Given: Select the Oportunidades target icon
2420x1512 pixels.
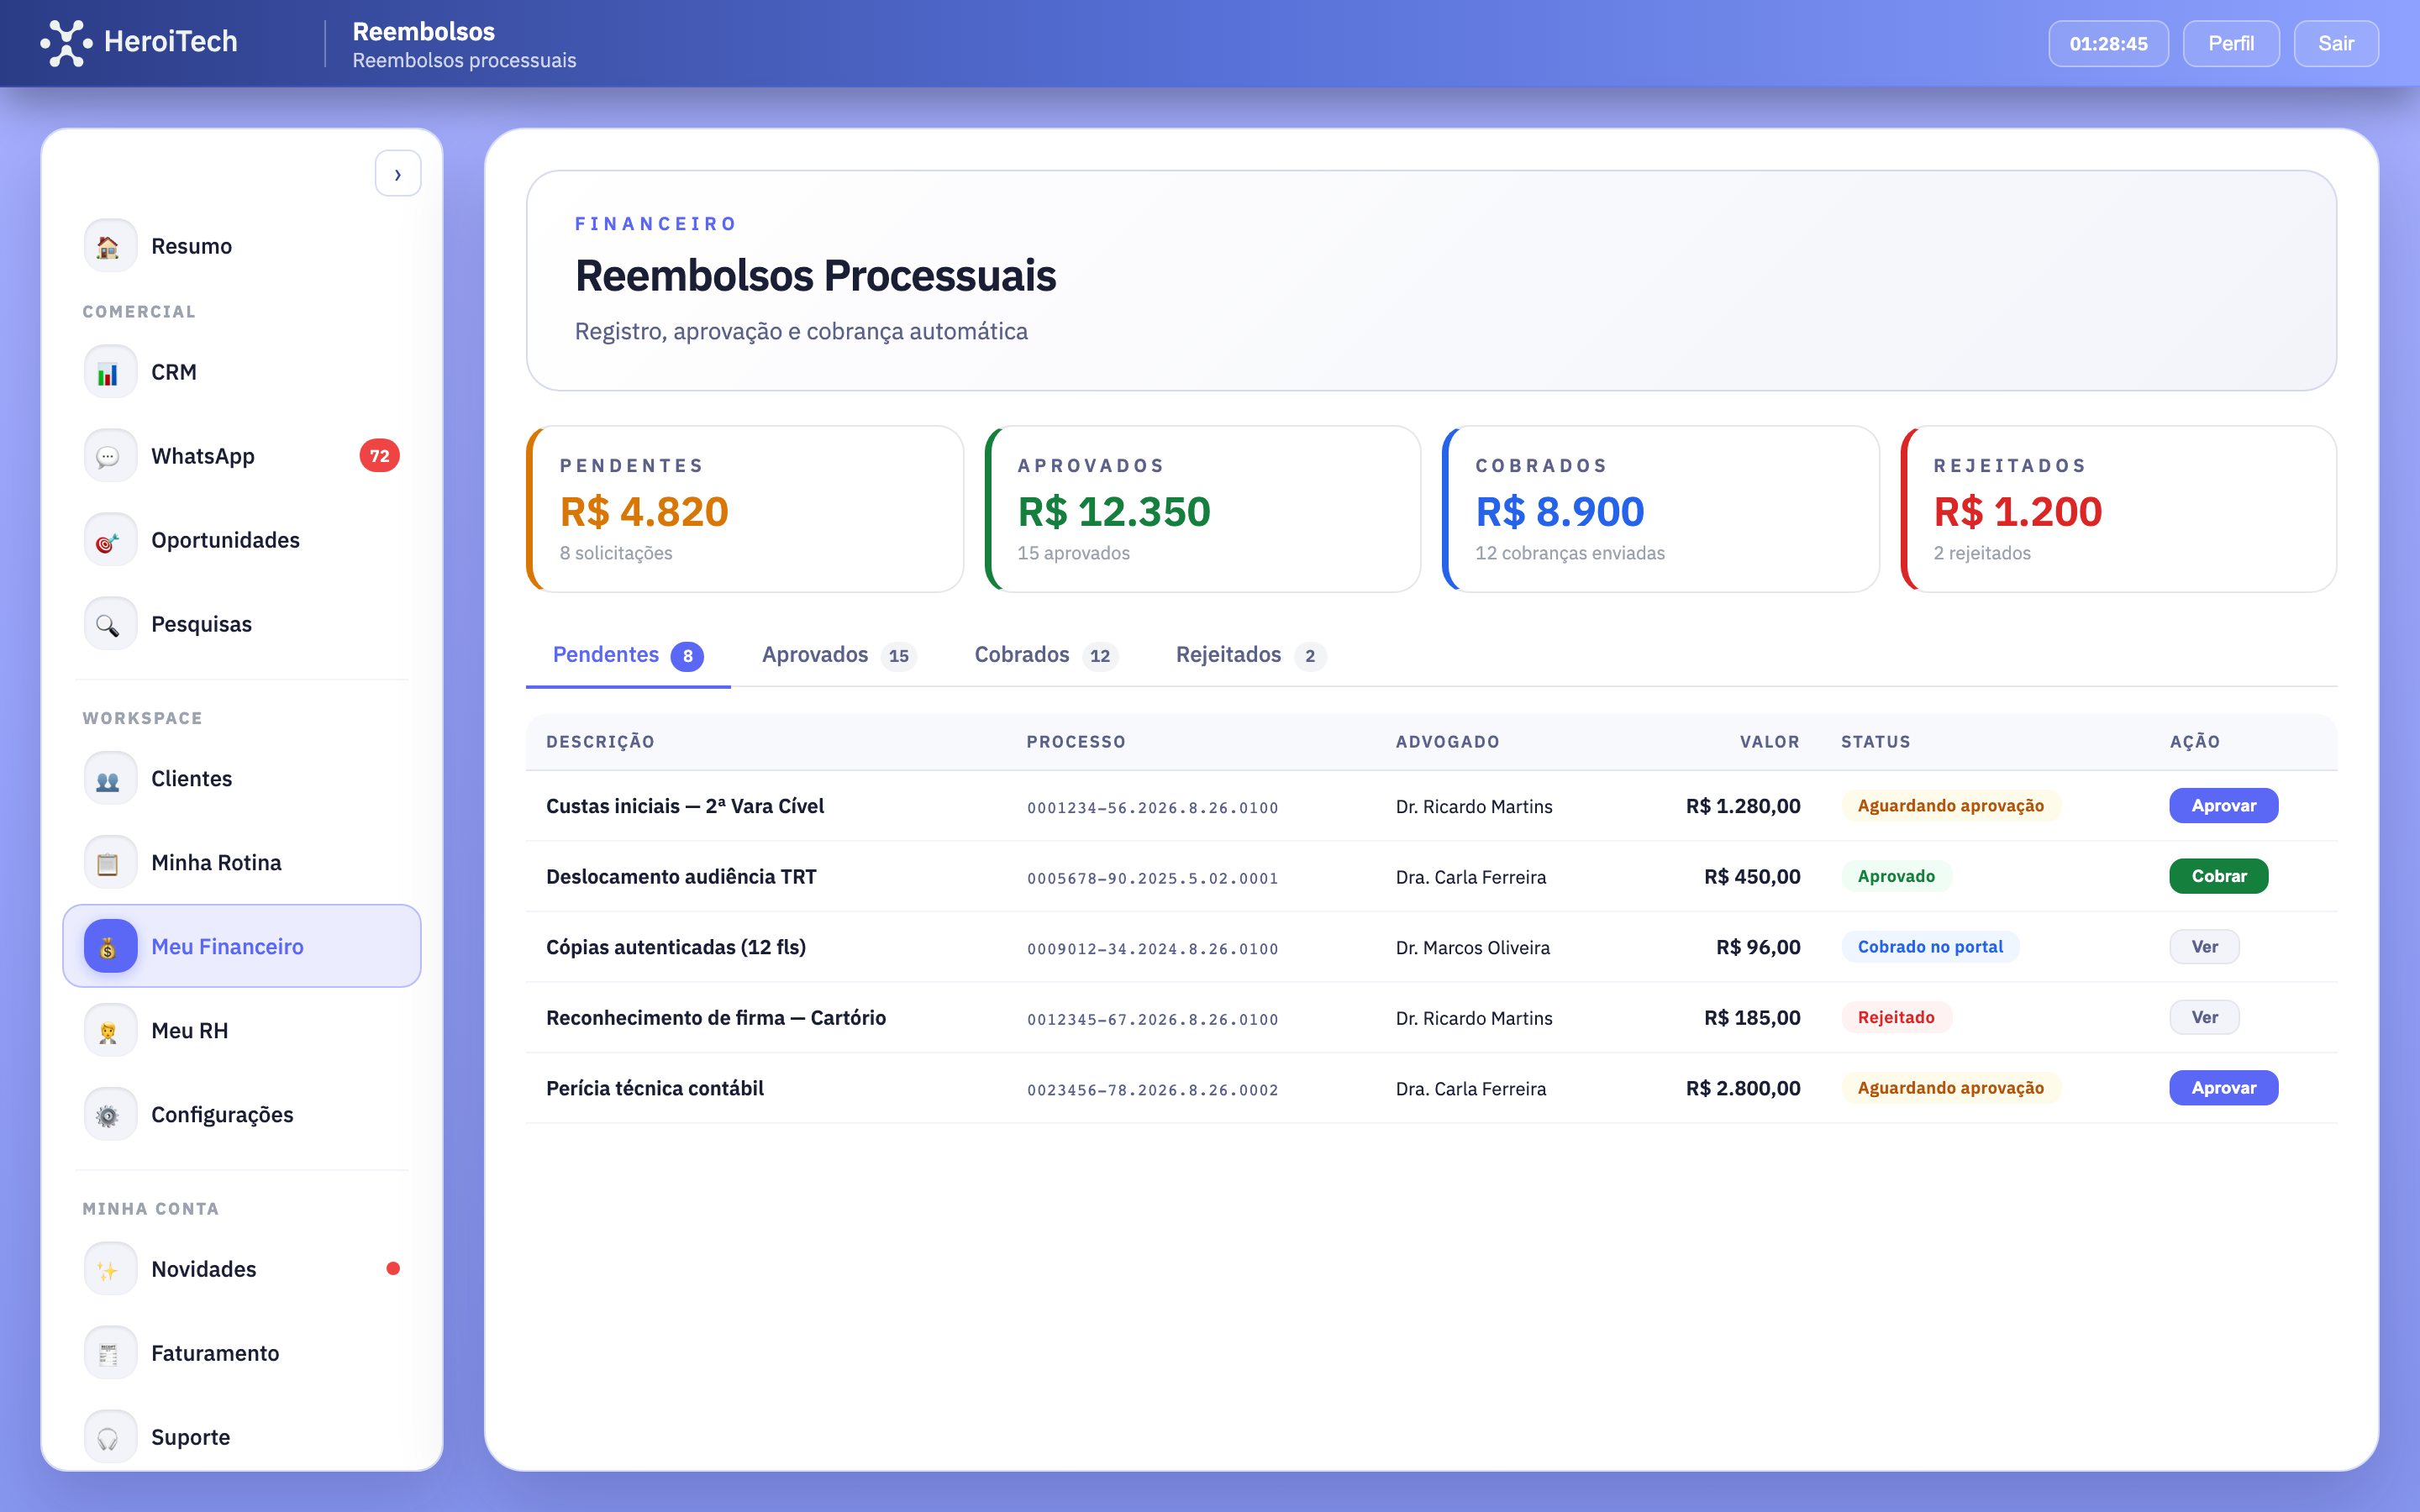Looking at the screenshot, I should pos(109,540).
